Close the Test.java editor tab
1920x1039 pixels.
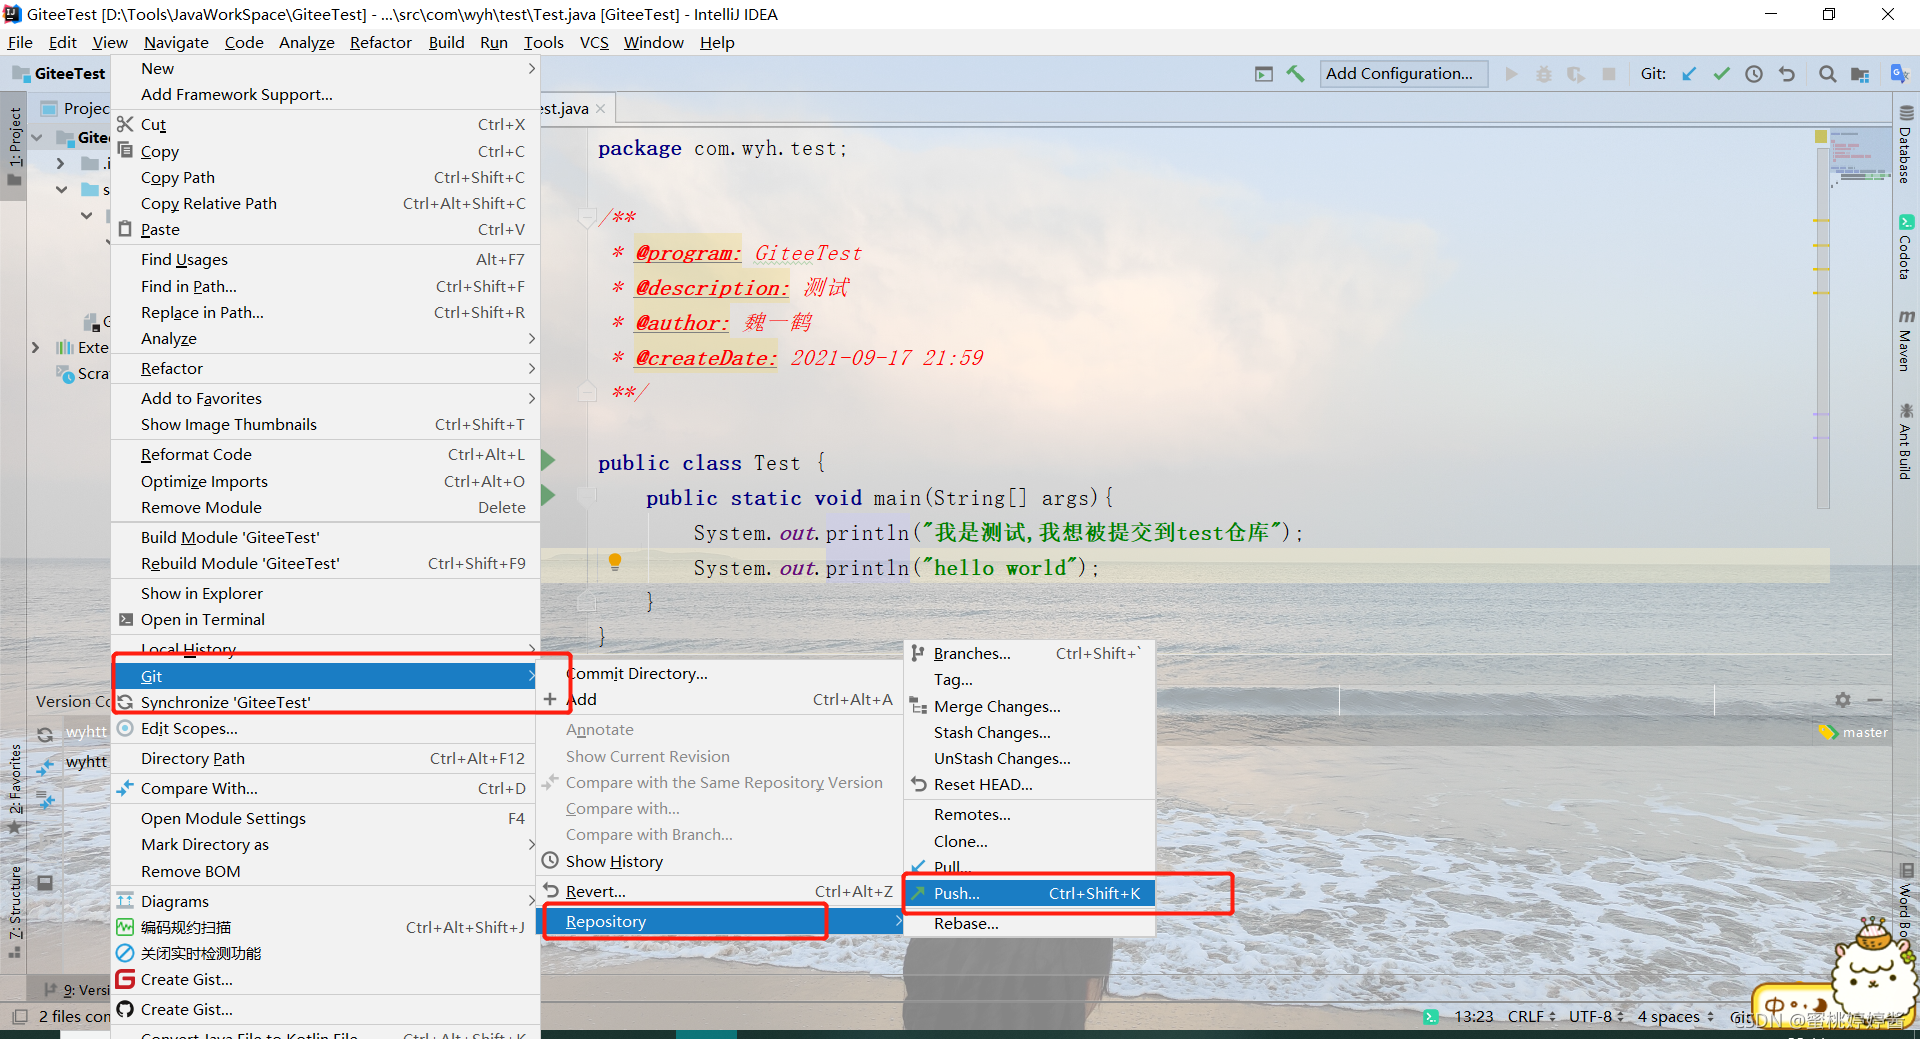pos(600,109)
